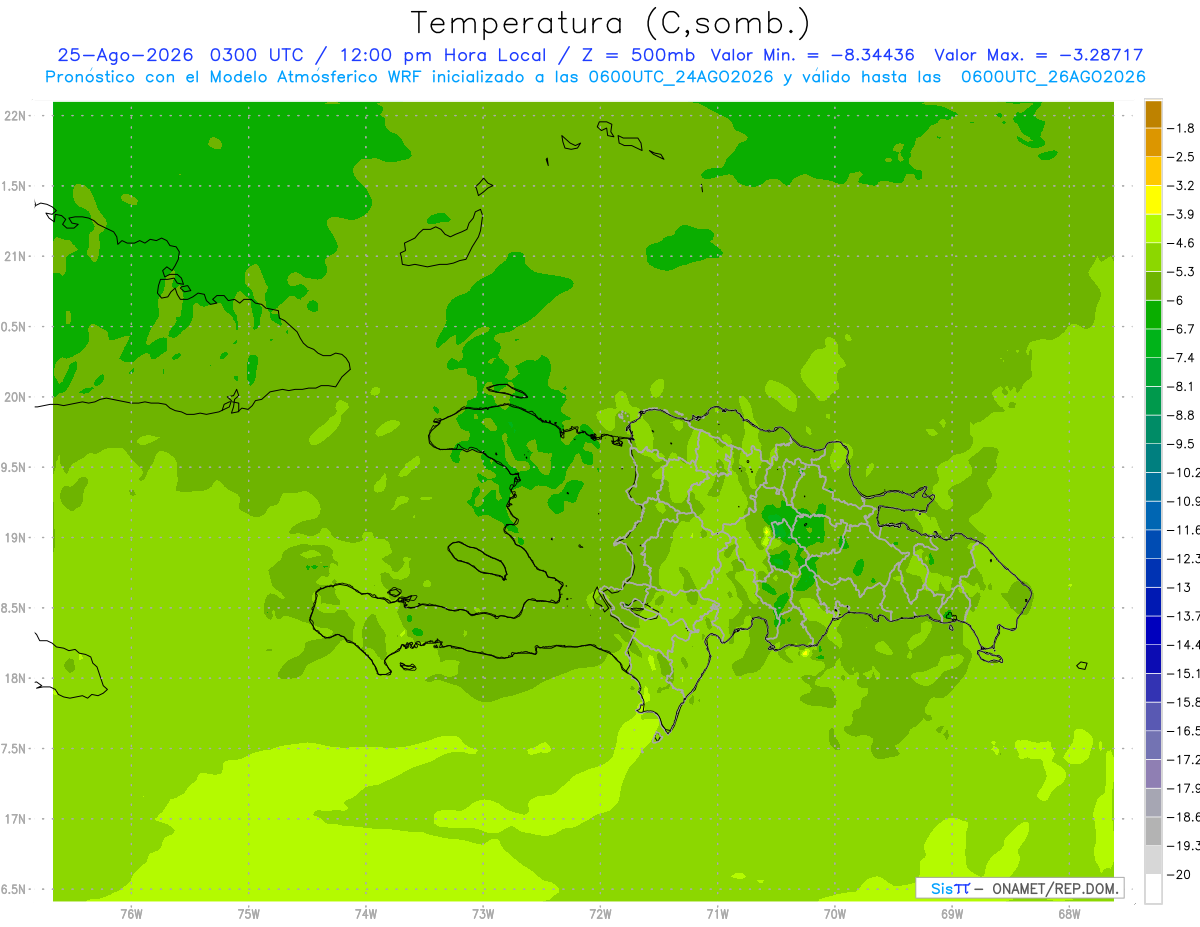Screen dimensions: 1200x927
Task: Click the "-20" colorbar value
Action: click(x=1178, y=875)
